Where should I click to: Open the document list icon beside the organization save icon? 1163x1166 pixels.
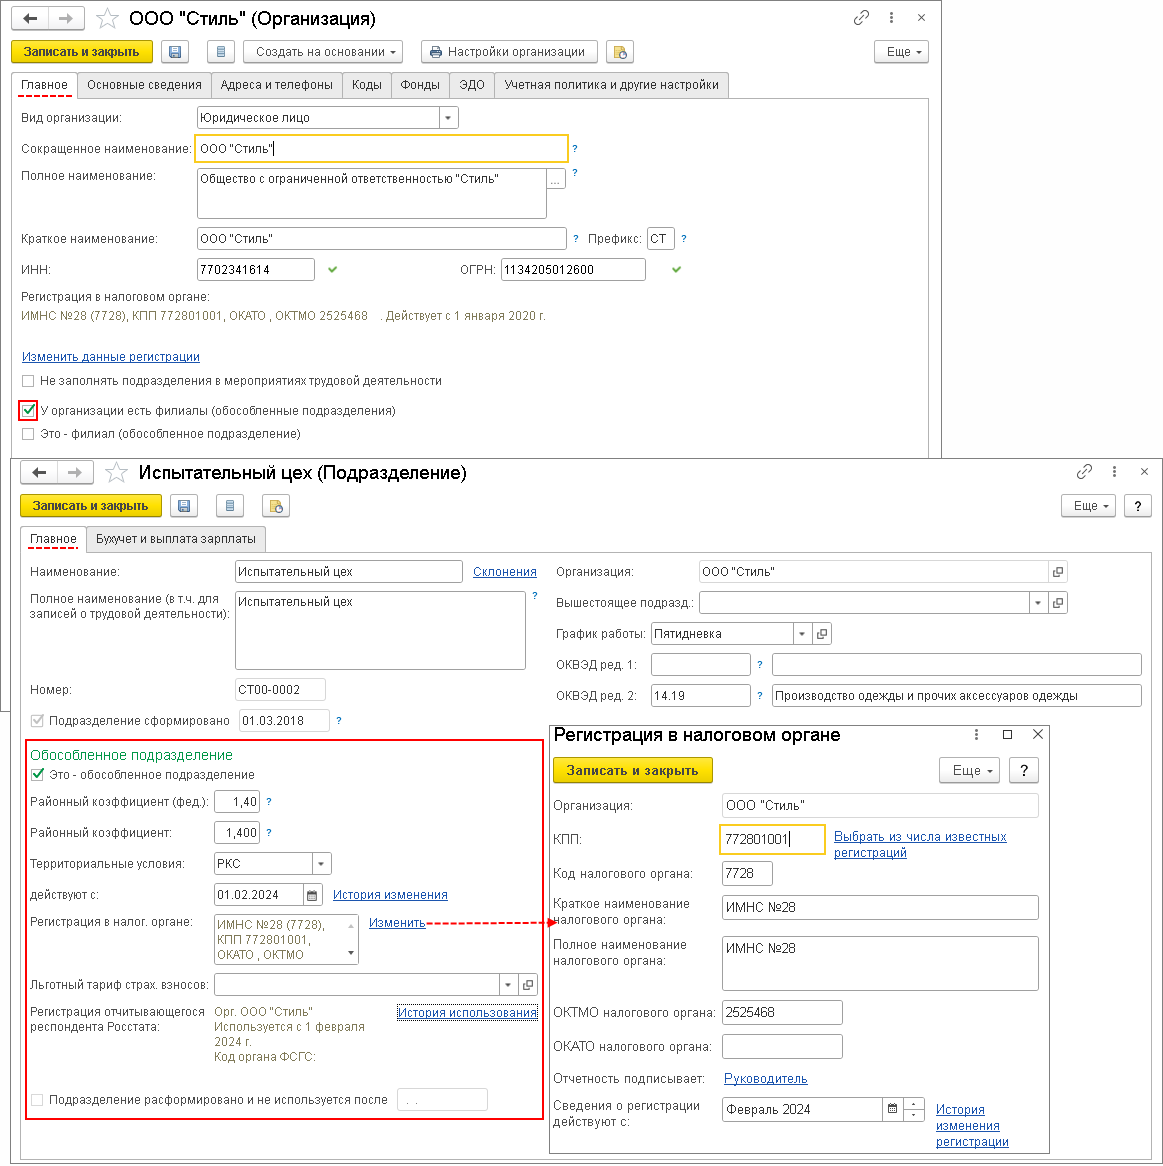click(x=221, y=52)
